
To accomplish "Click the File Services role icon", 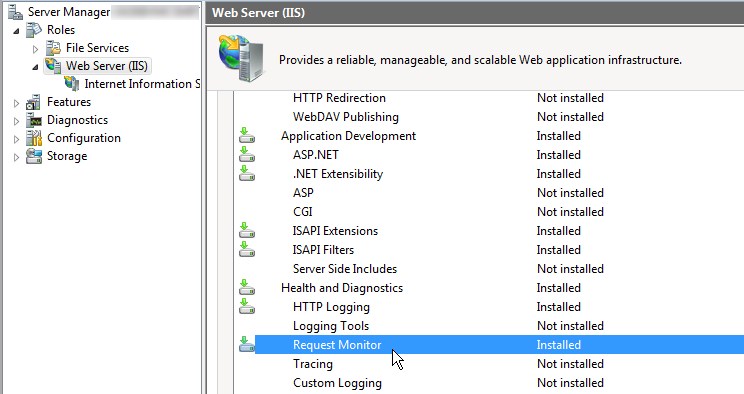I will pos(53,48).
